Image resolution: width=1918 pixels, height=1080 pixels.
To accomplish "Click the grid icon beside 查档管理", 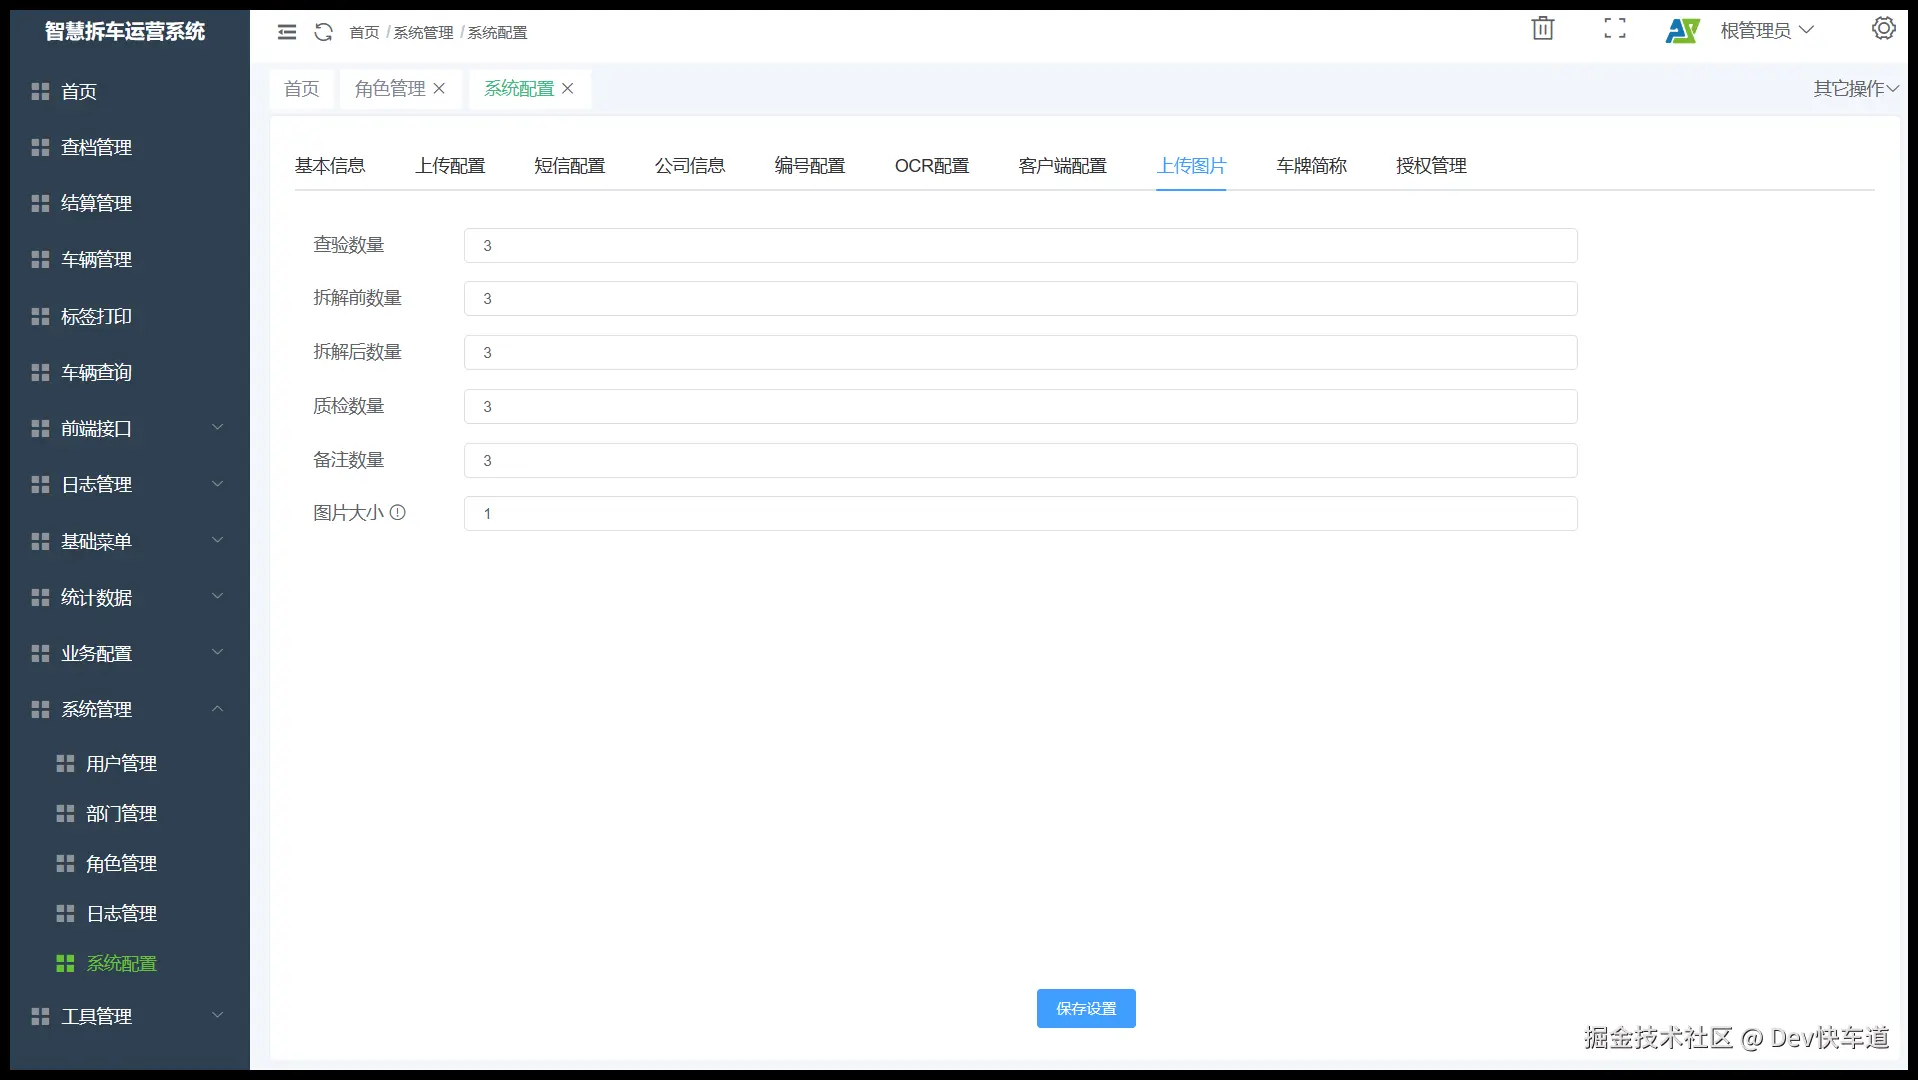I will click(x=40, y=148).
